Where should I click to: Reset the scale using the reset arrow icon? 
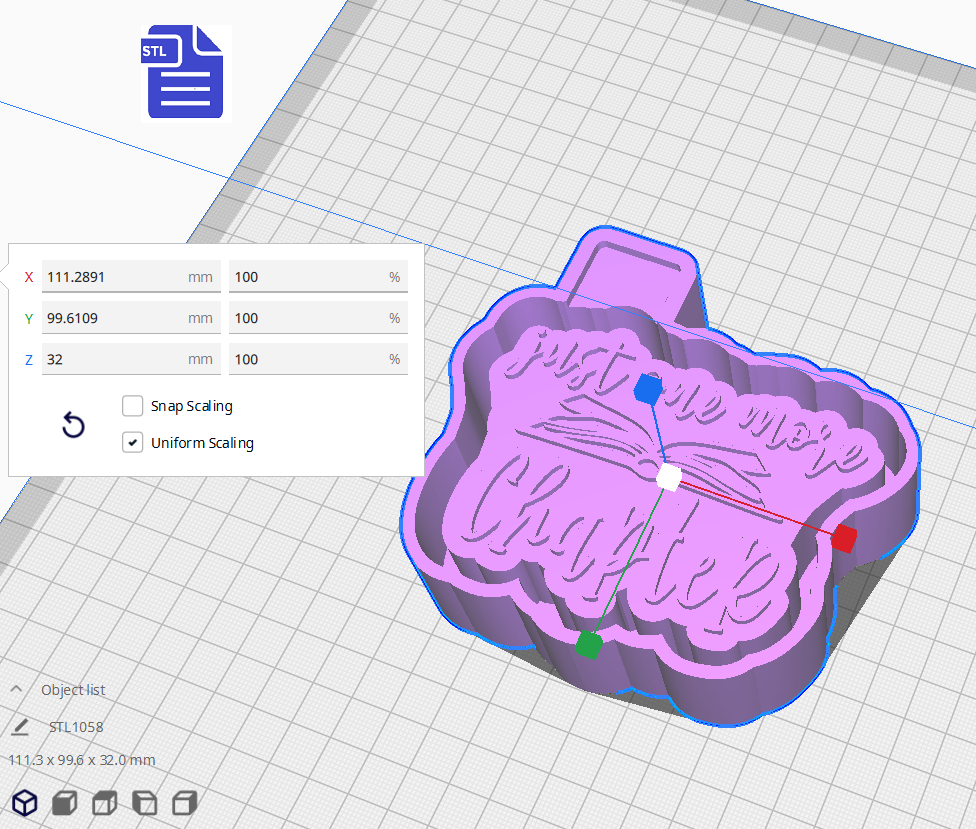72,425
